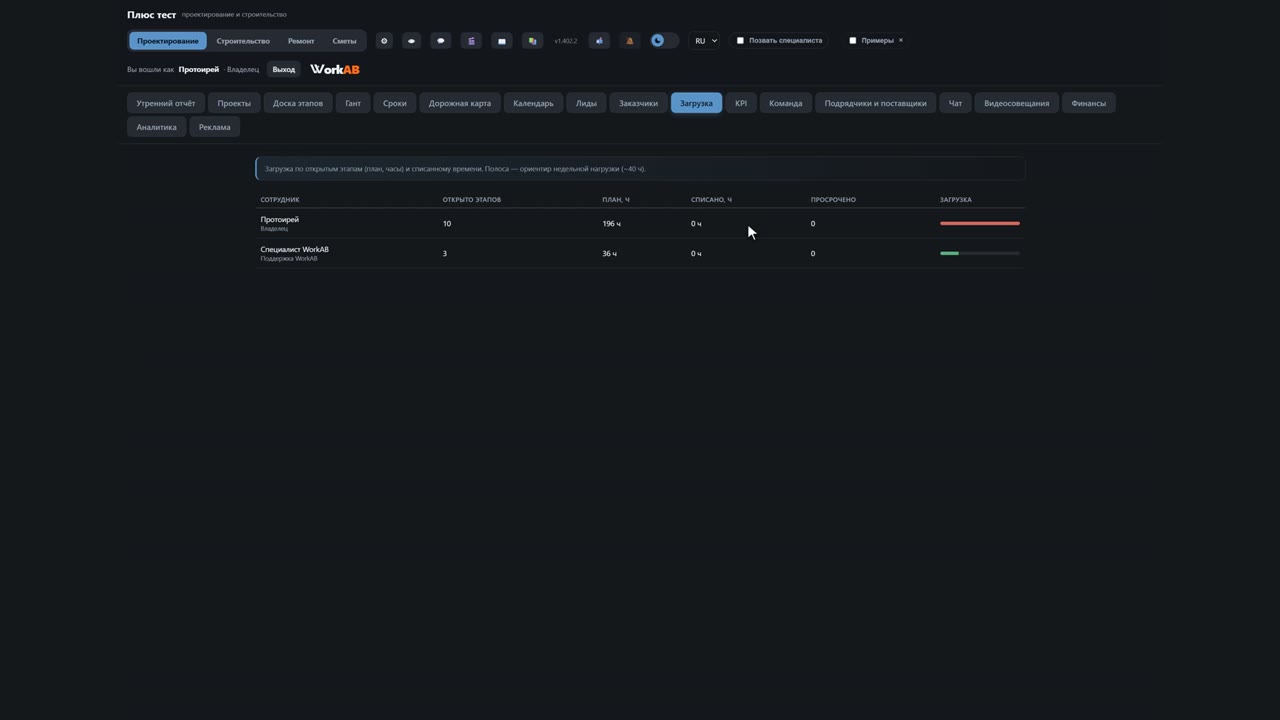Click the thumbs-up feedback icon
This screenshot has width=1280, height=720.
(599, 41)
